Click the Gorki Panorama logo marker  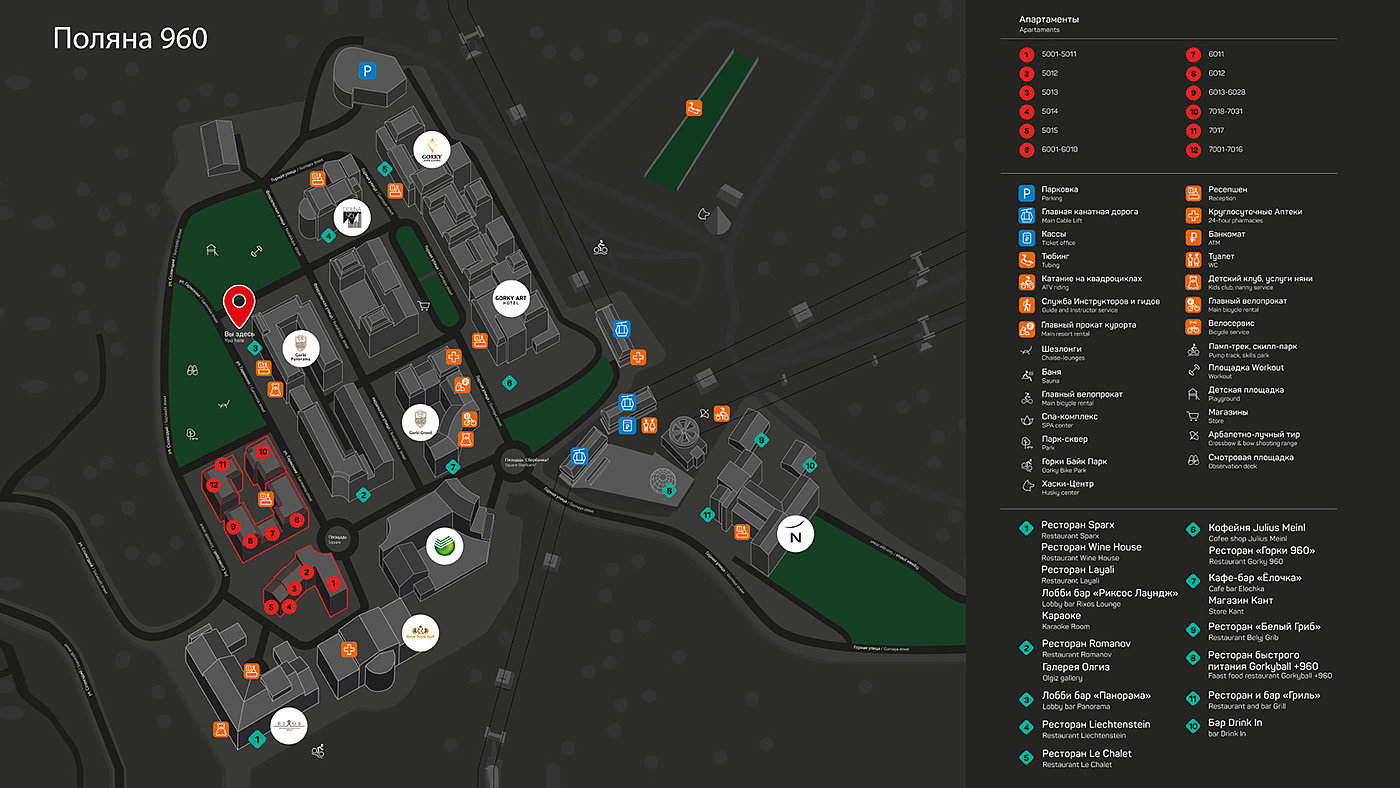[301, 347]
